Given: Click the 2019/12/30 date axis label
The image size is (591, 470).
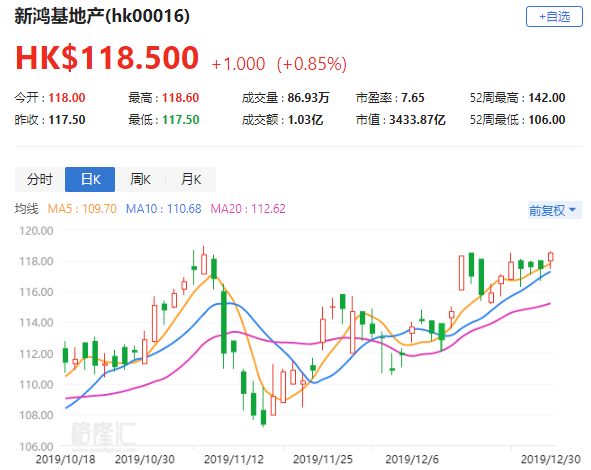Looking at the screenshot, I should [x=551, y=459].
